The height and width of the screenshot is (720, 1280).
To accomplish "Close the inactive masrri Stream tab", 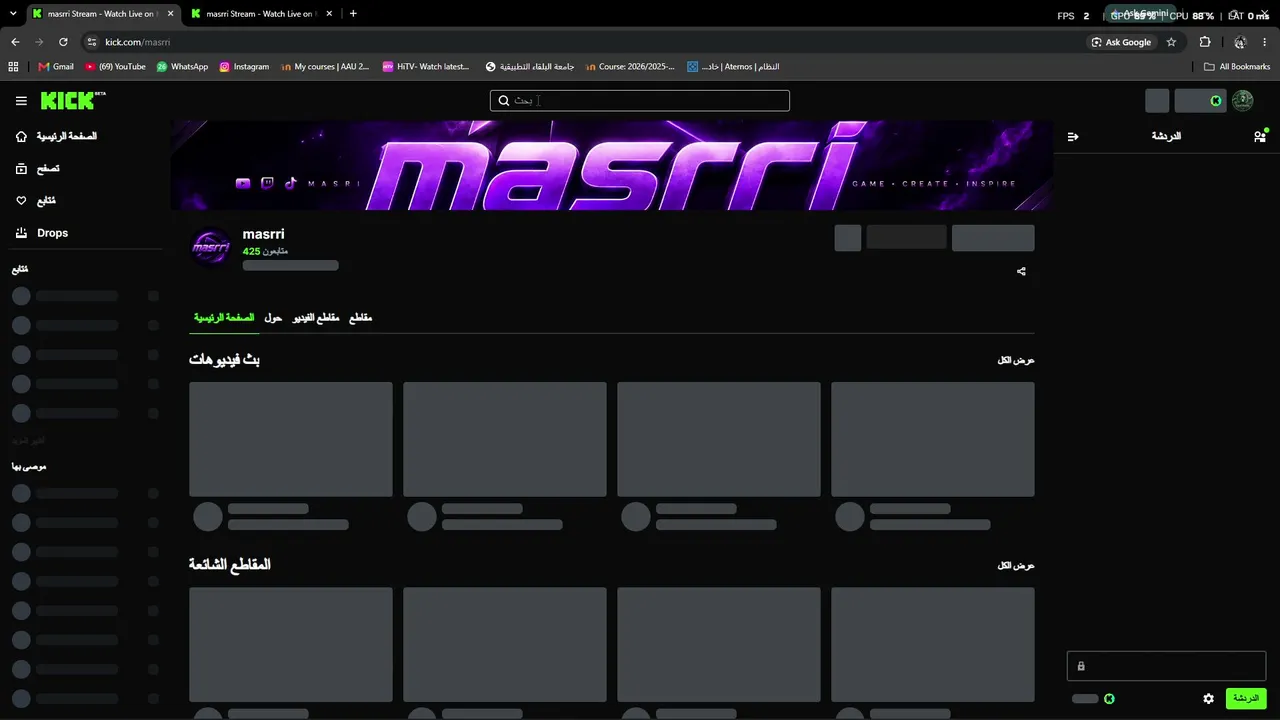I will (329, 14).
